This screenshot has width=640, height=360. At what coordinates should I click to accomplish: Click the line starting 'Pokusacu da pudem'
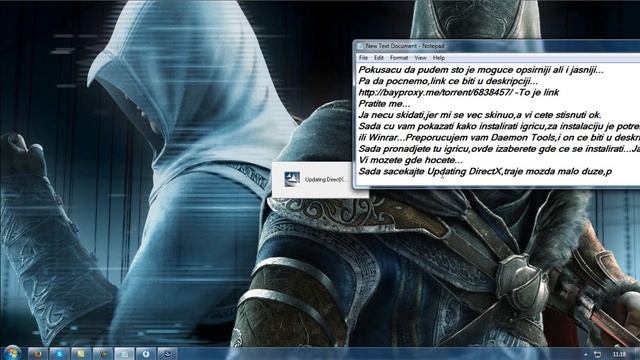coord(481,70)
